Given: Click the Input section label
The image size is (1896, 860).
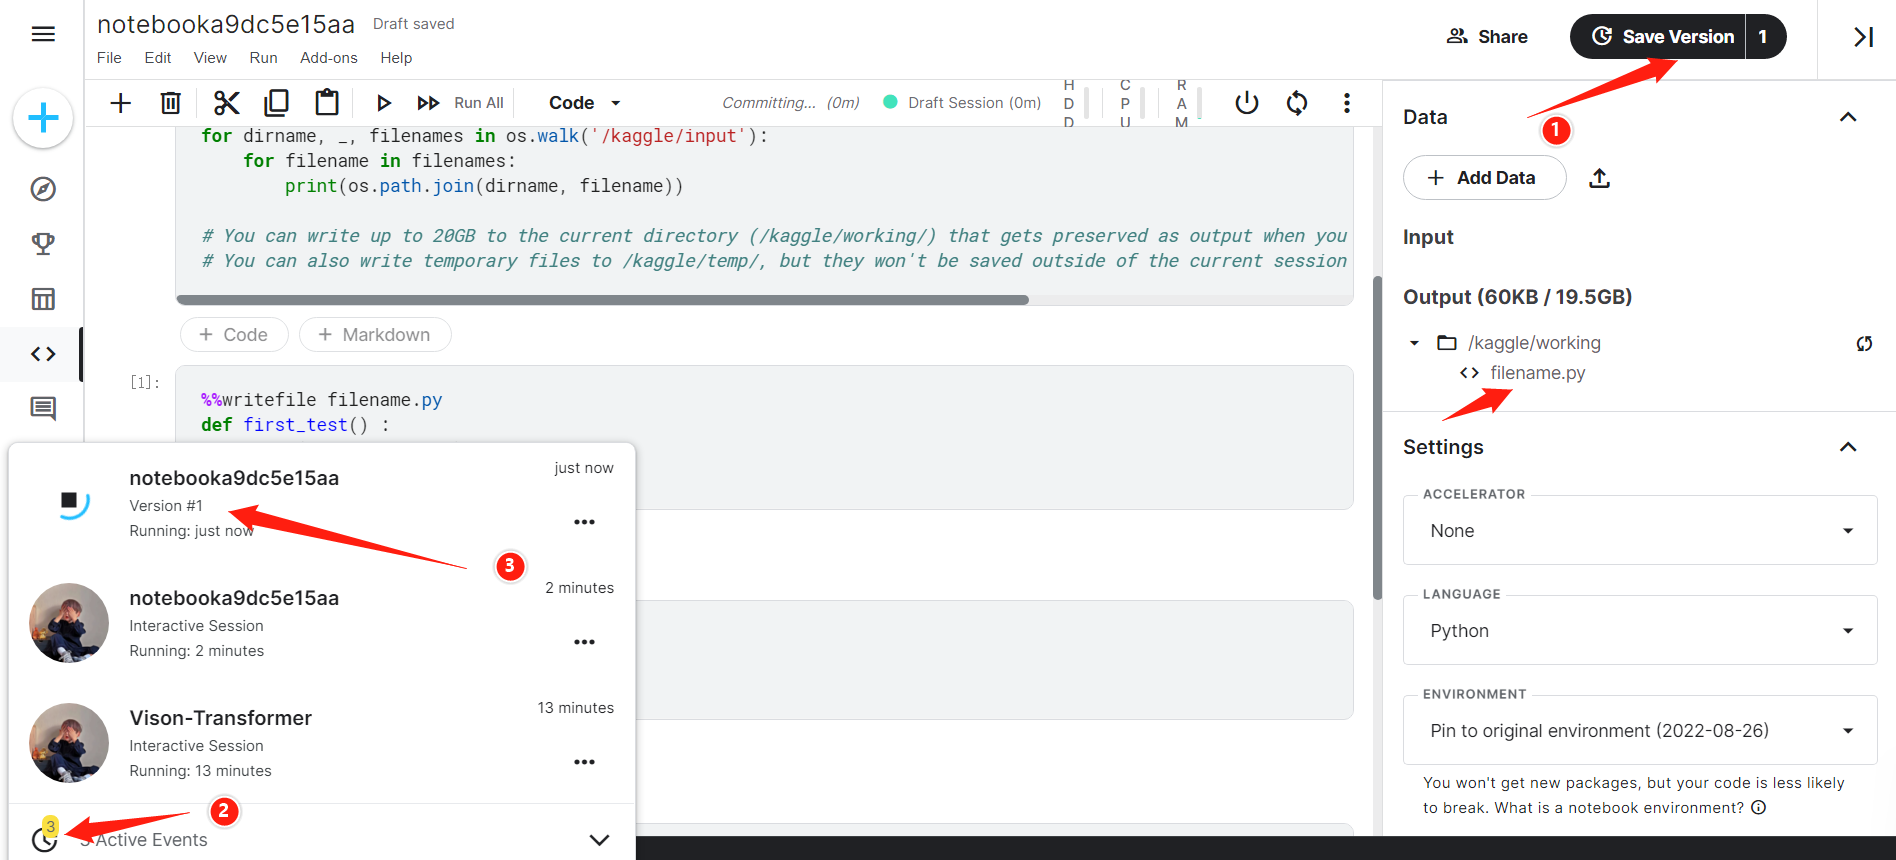Looking at the screenshot, I should [x=1428, y=237].
